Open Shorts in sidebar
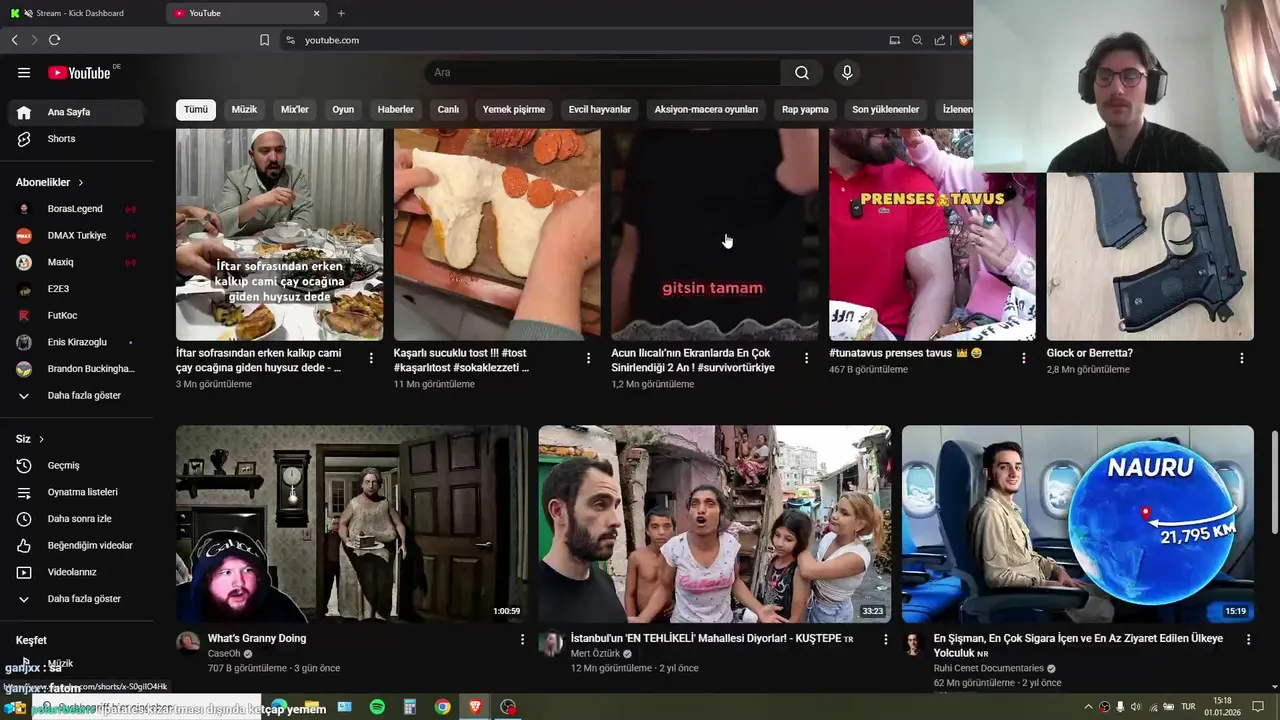 (x=76, y=139)
